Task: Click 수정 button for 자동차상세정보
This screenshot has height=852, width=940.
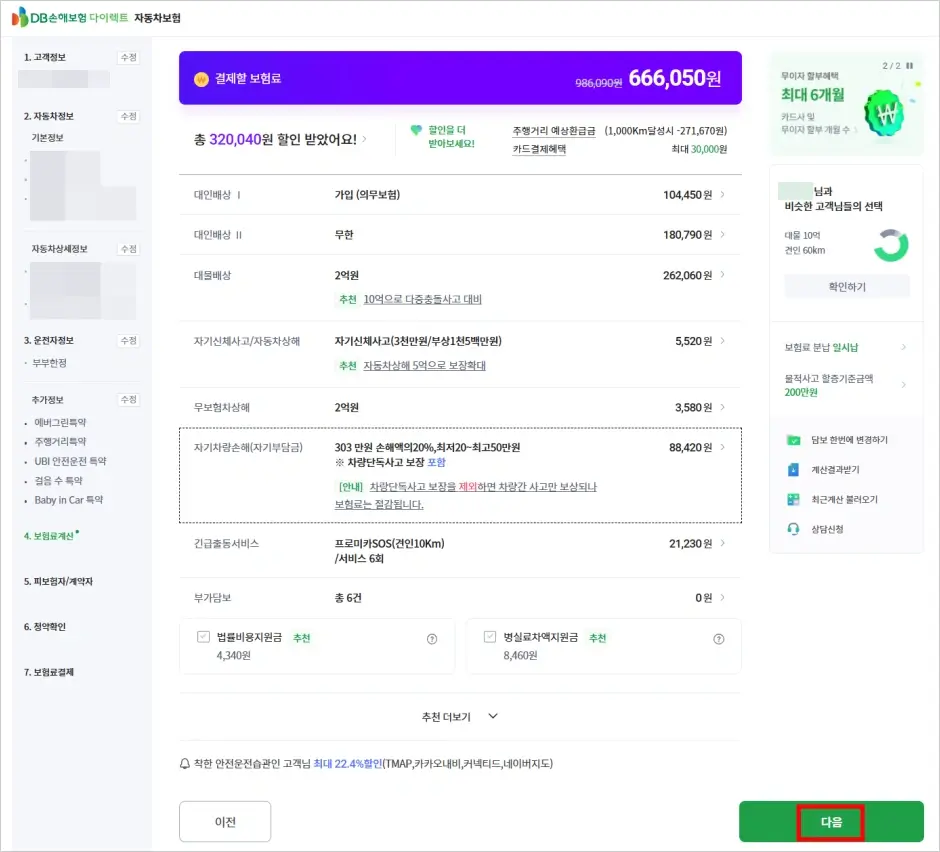Action: [129, 248]
